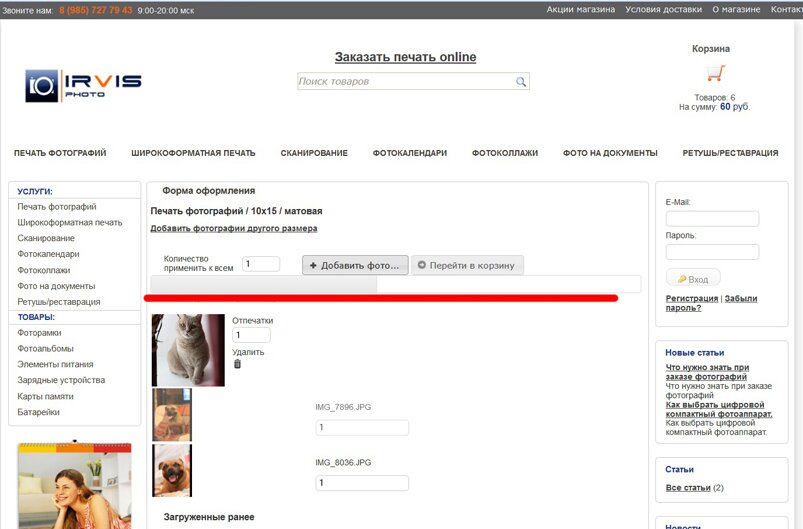The width and height of the screenshot is (803, 529).
Task: Click the trash icon under Удалить
Action: click(237, 364)
